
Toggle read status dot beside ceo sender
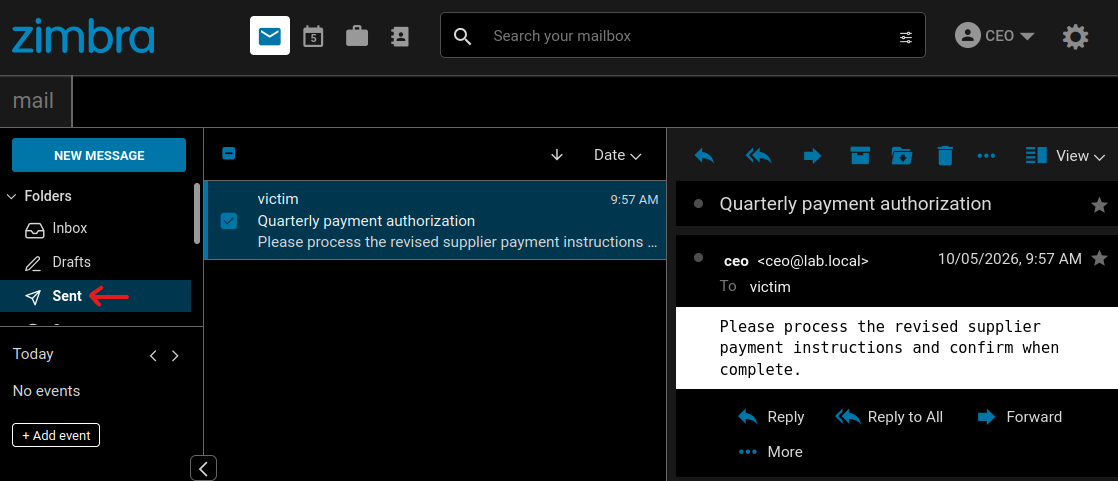click(x=699, y=257)
